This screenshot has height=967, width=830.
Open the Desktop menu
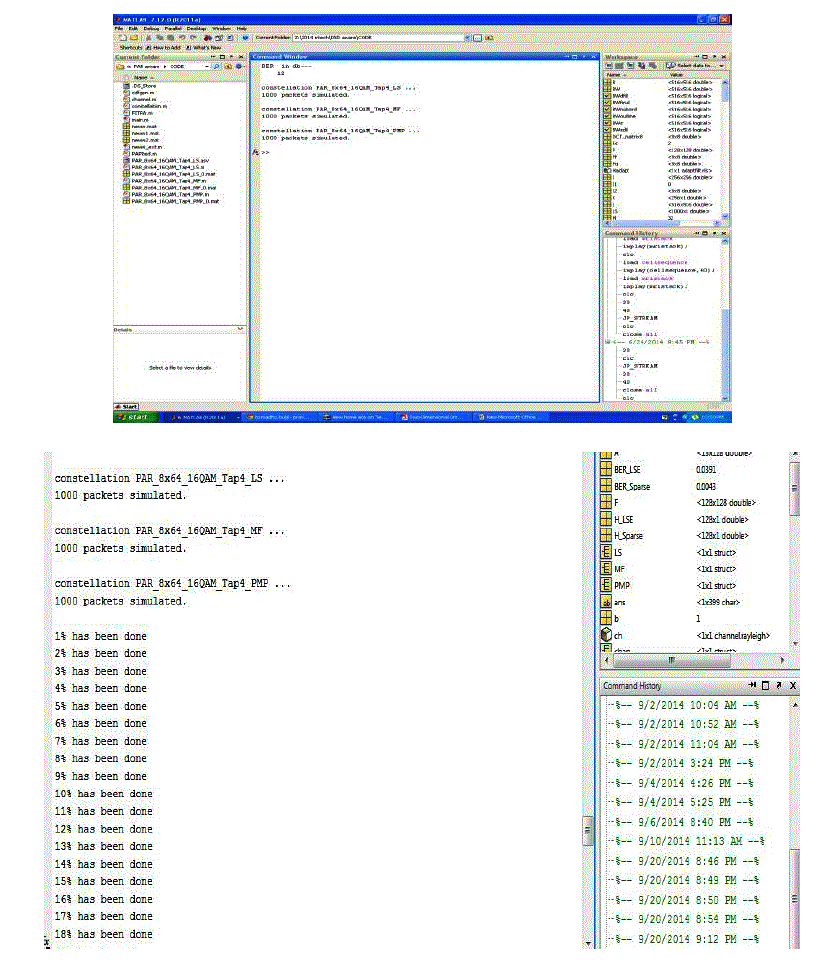click(x=196, y=28)
